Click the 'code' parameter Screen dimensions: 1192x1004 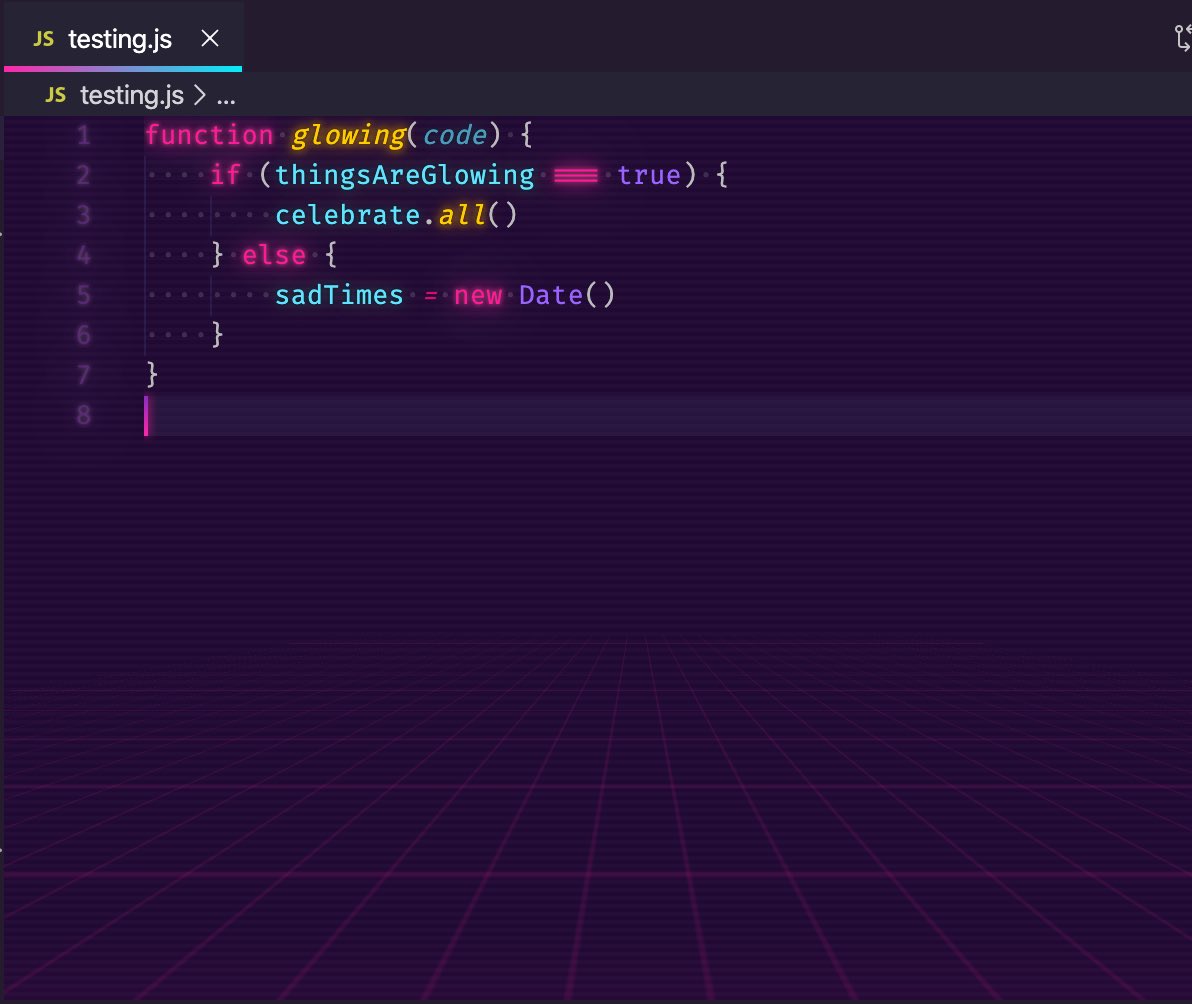455,135
